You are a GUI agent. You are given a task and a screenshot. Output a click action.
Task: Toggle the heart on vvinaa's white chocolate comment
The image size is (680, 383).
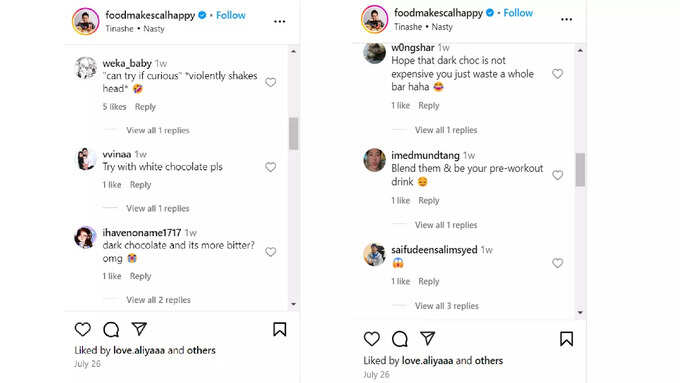coord(271,167)
